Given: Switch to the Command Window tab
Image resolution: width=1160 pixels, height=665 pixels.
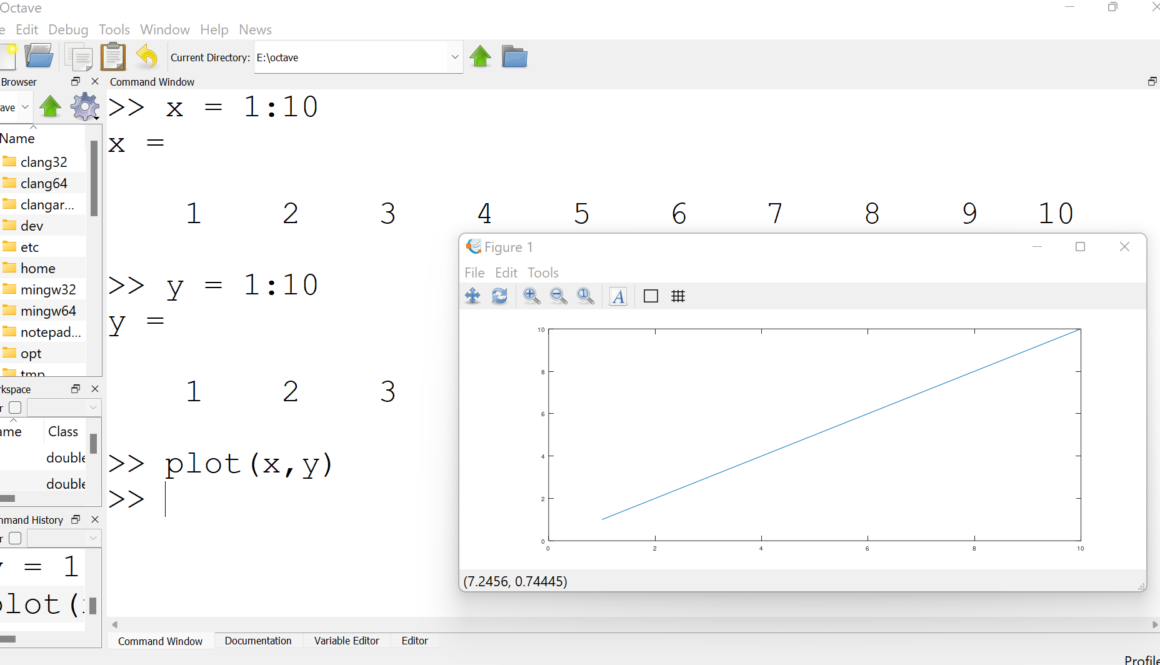Looking at the screenshot, I should tap(160, 641).
